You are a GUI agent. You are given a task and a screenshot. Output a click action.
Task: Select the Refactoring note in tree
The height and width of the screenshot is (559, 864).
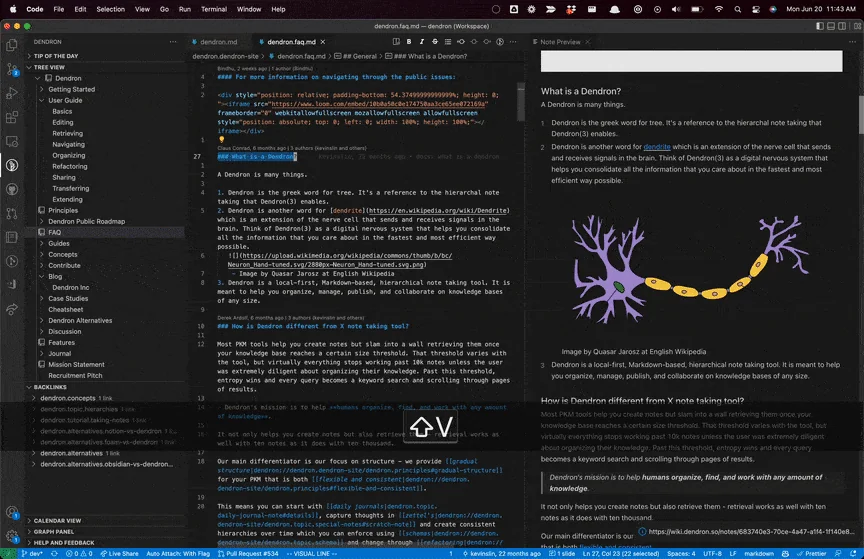69,166
